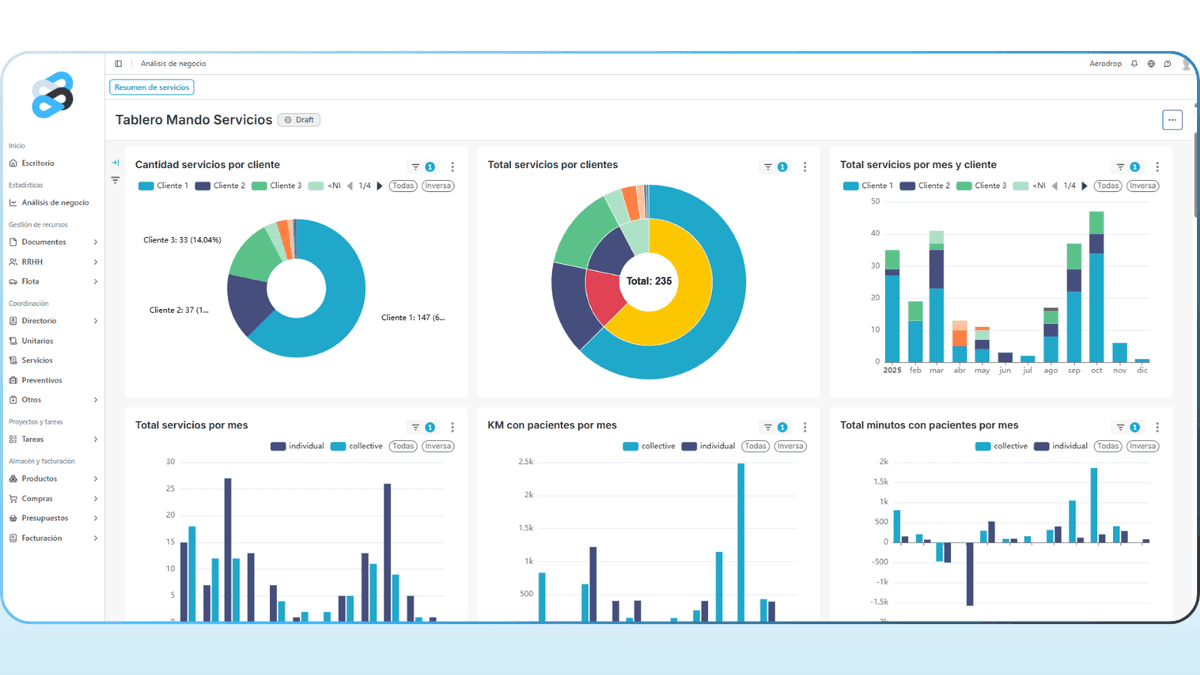Toggle collective legend in Total servicios por mes
The height and width of the screenshot is (675, 1200).
(x=357, y=446)
